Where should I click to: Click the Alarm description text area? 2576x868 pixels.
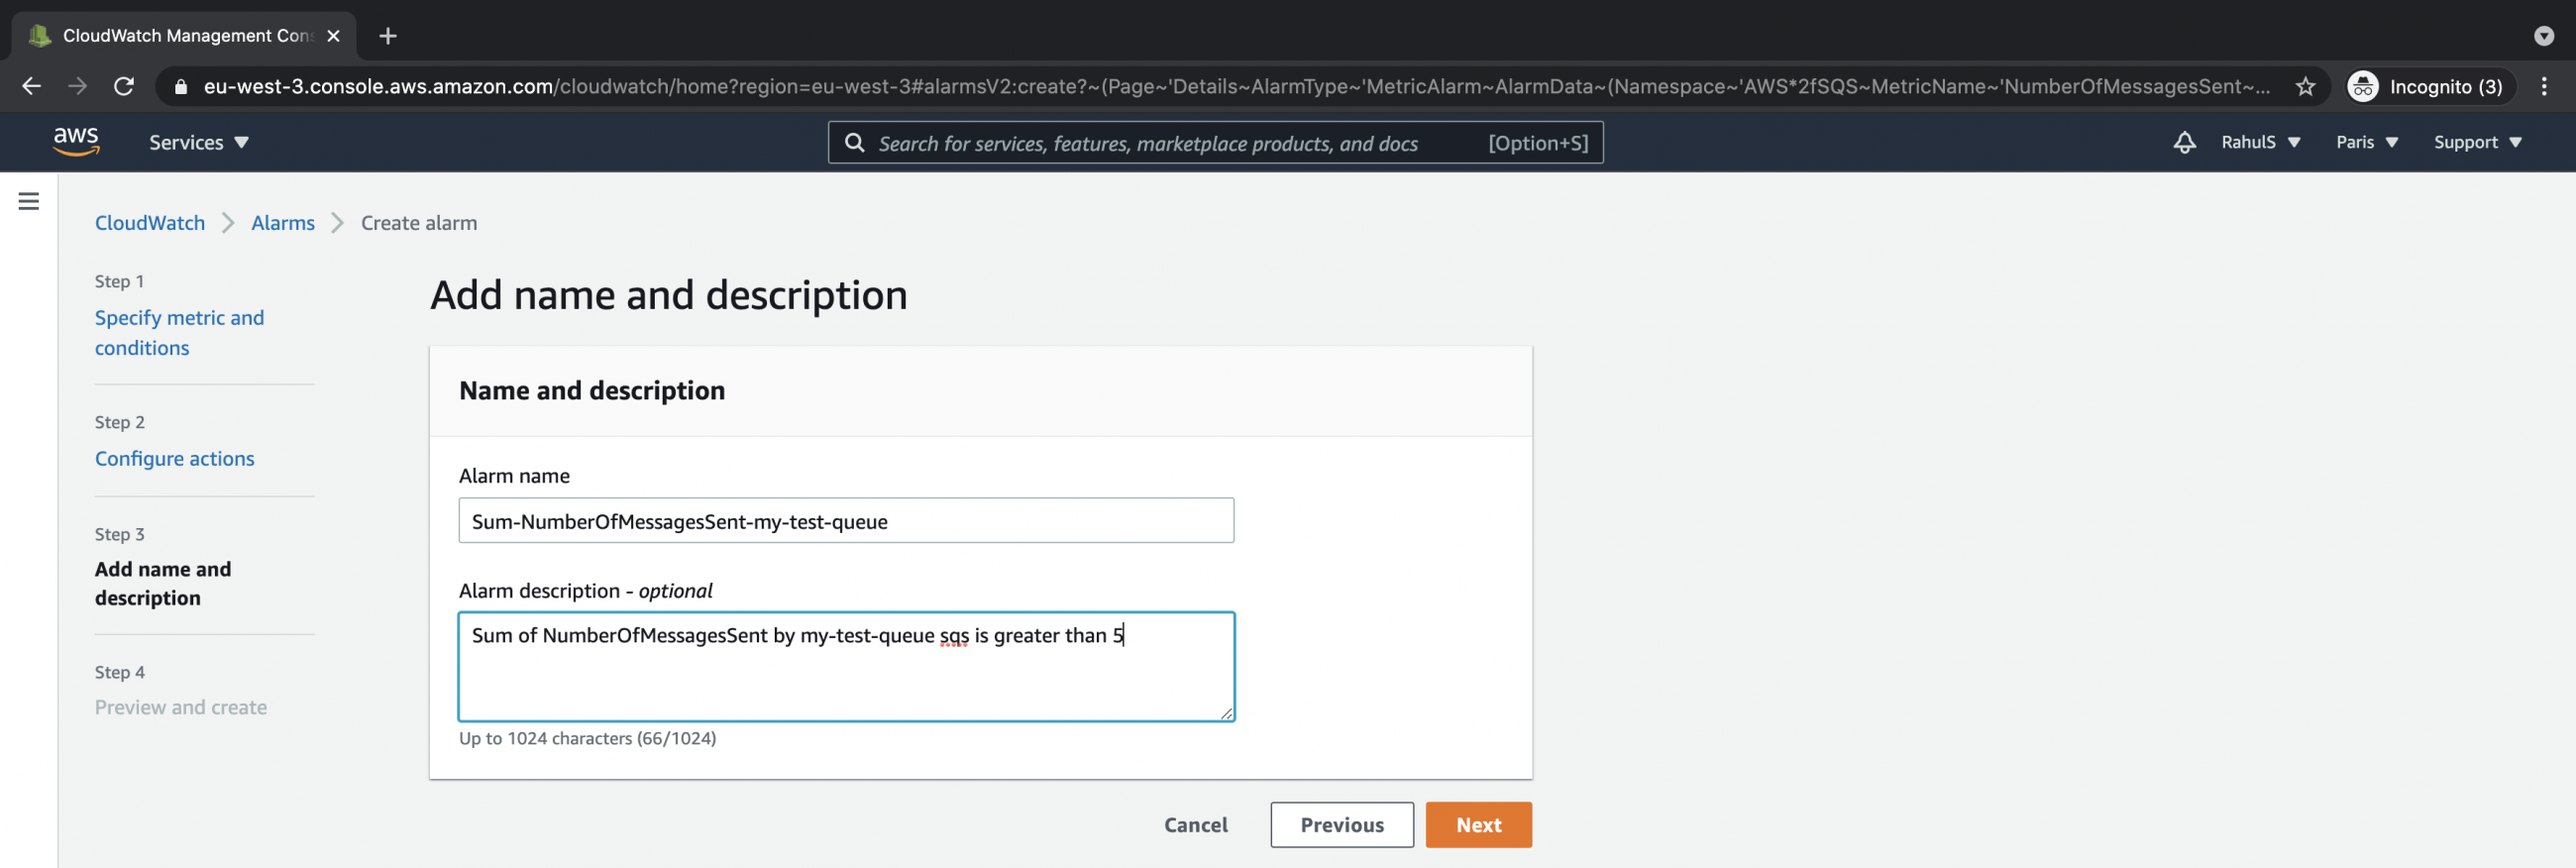click(846, 667)
